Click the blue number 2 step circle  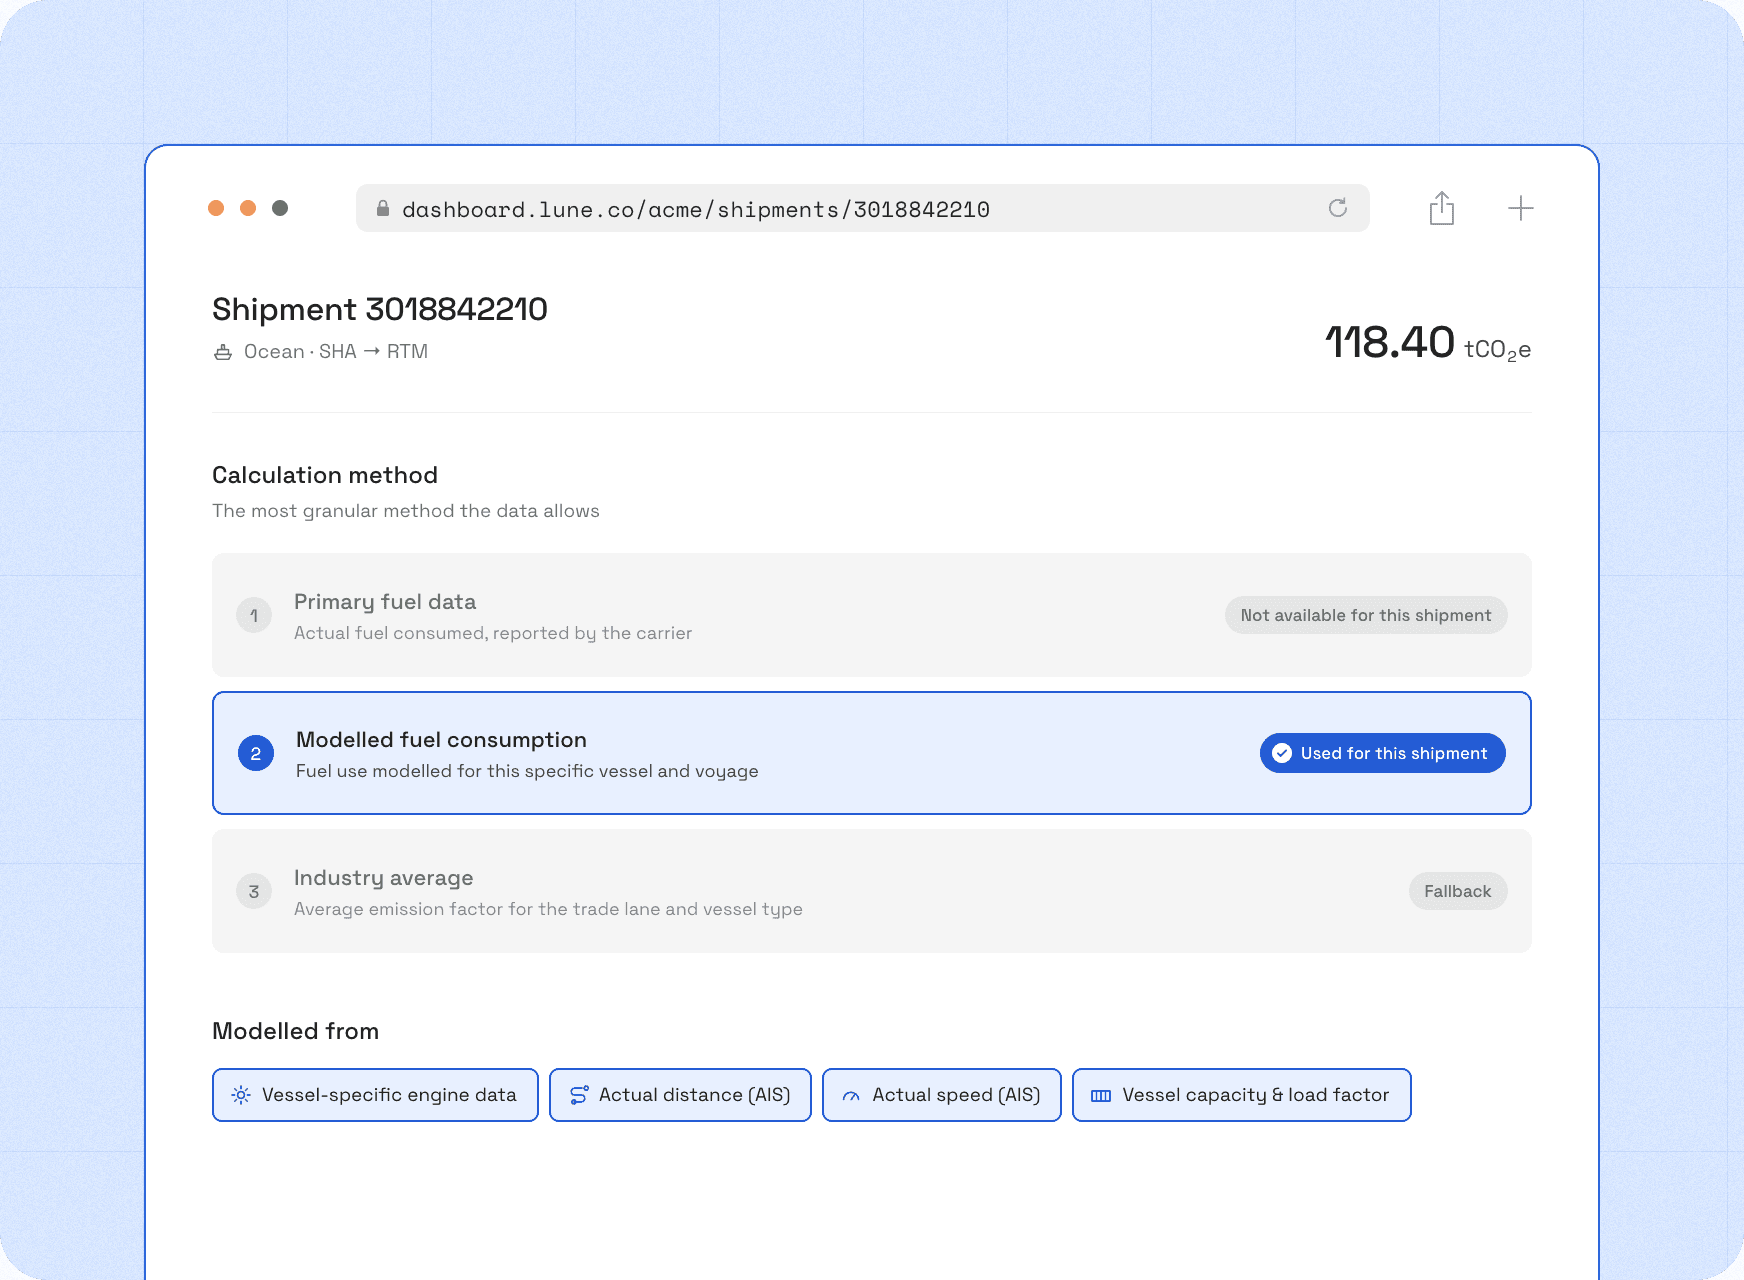[256, 753]
